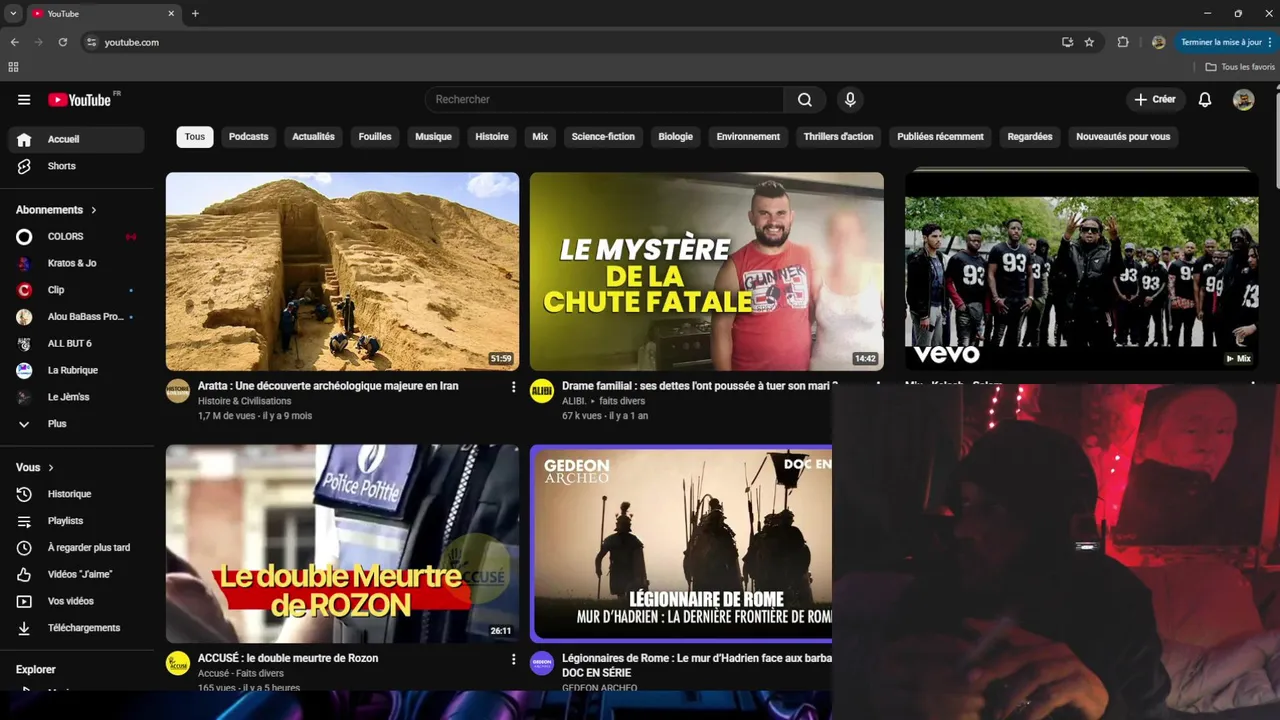Select the Tous filter chip
The width and height of the screenshot is (1280, 720).
[x=195, y=137]
